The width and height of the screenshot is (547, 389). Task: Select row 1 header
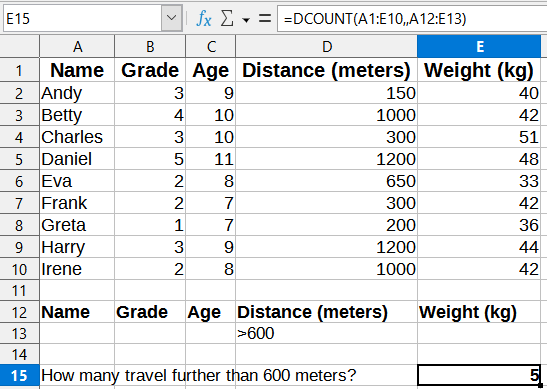click(20, 71)
